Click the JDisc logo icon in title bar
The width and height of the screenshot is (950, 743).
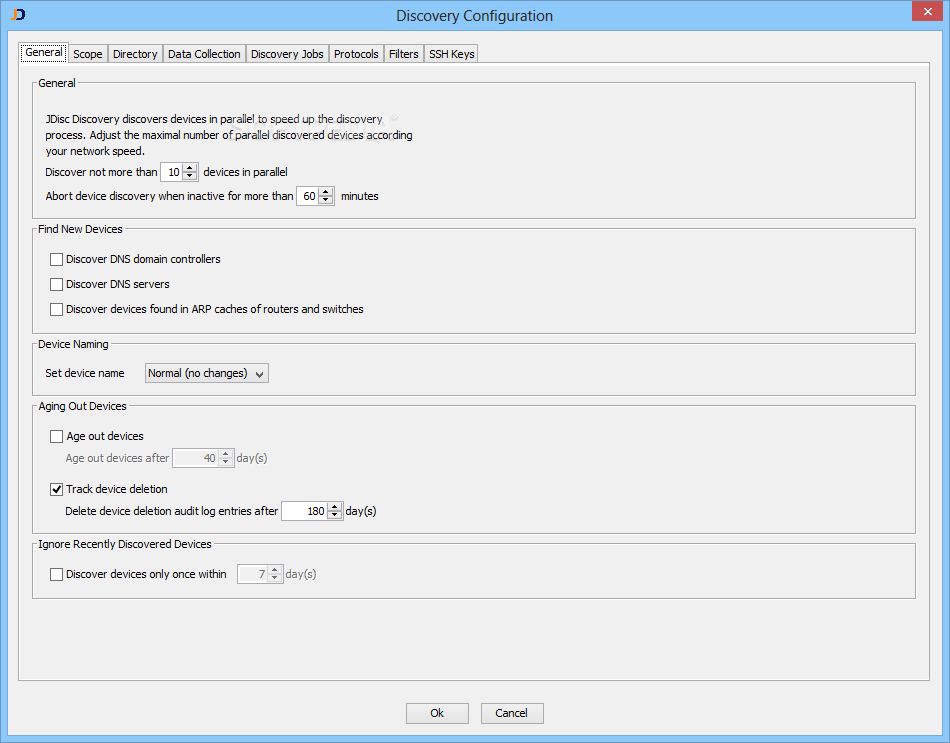(18, 15)
